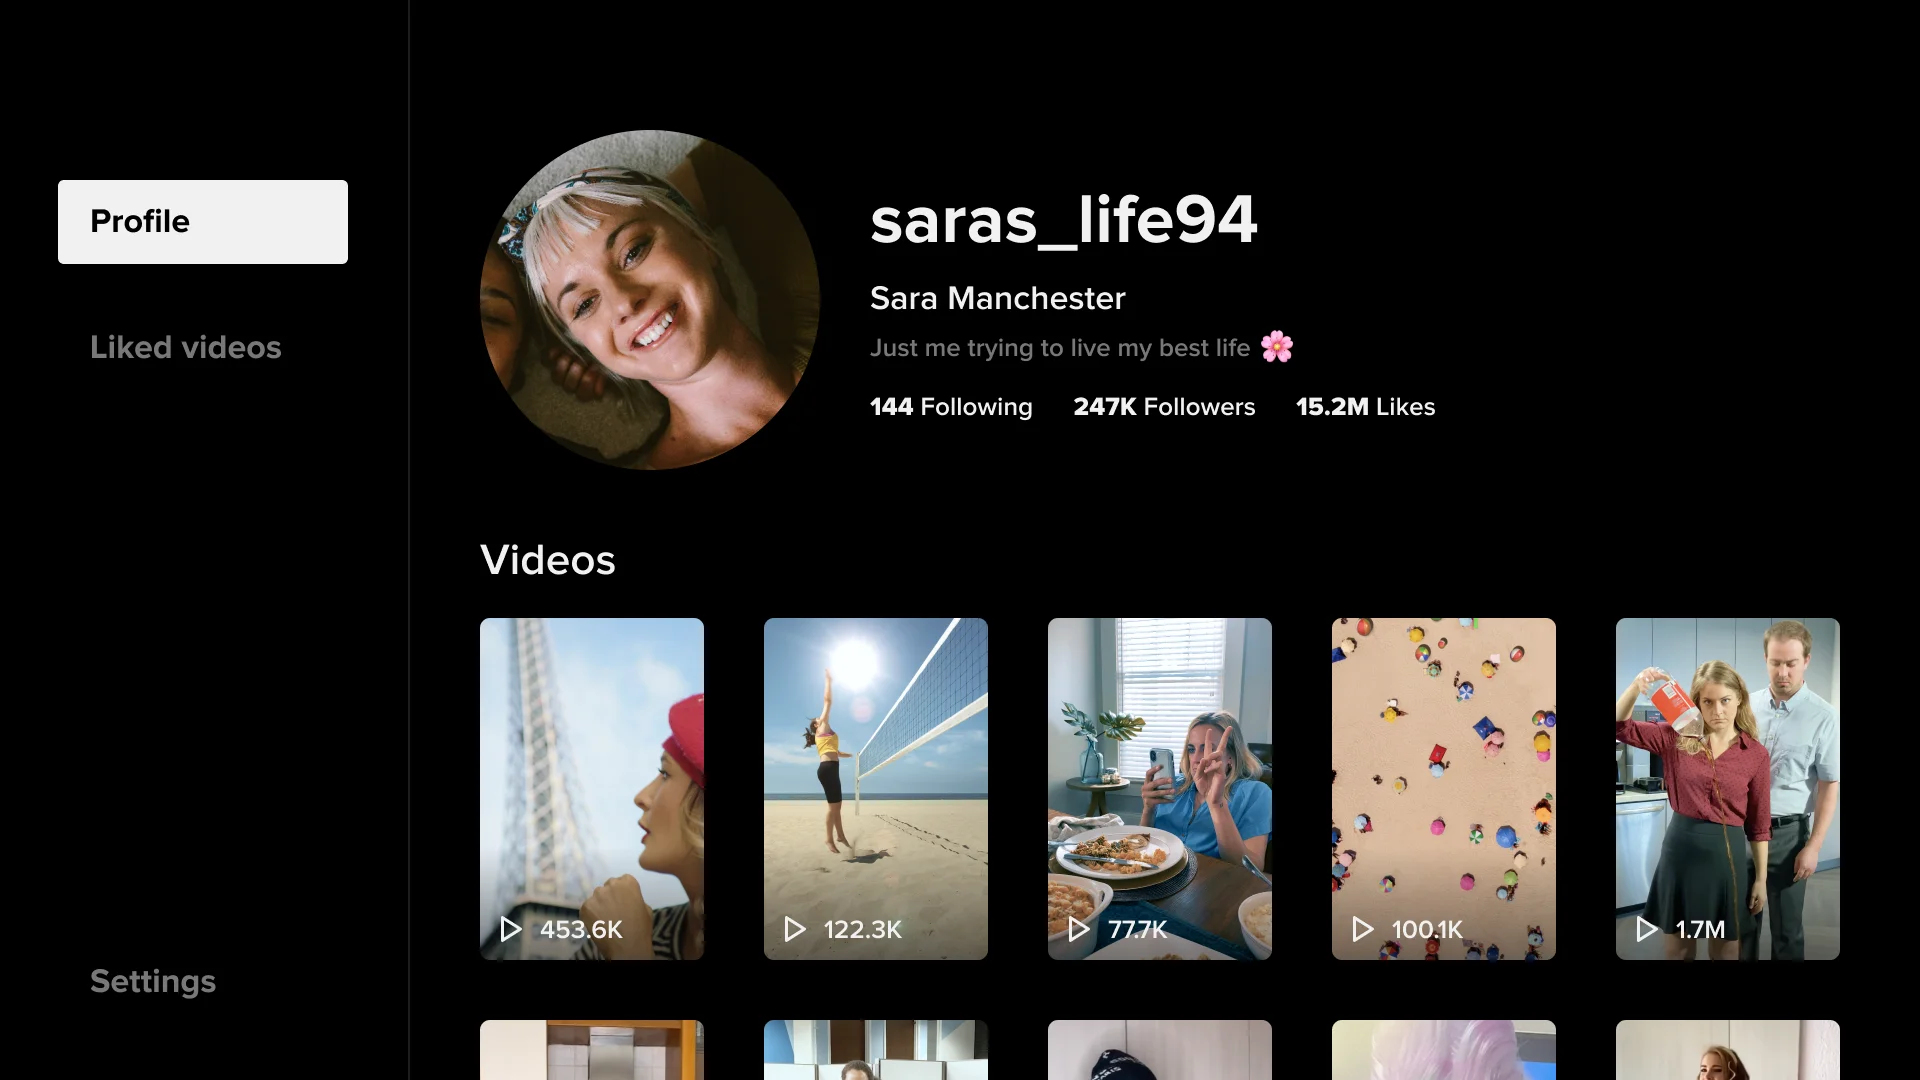Select the beach volleyball video thumbnail
1920x1080 pixels.
(876, 789)
